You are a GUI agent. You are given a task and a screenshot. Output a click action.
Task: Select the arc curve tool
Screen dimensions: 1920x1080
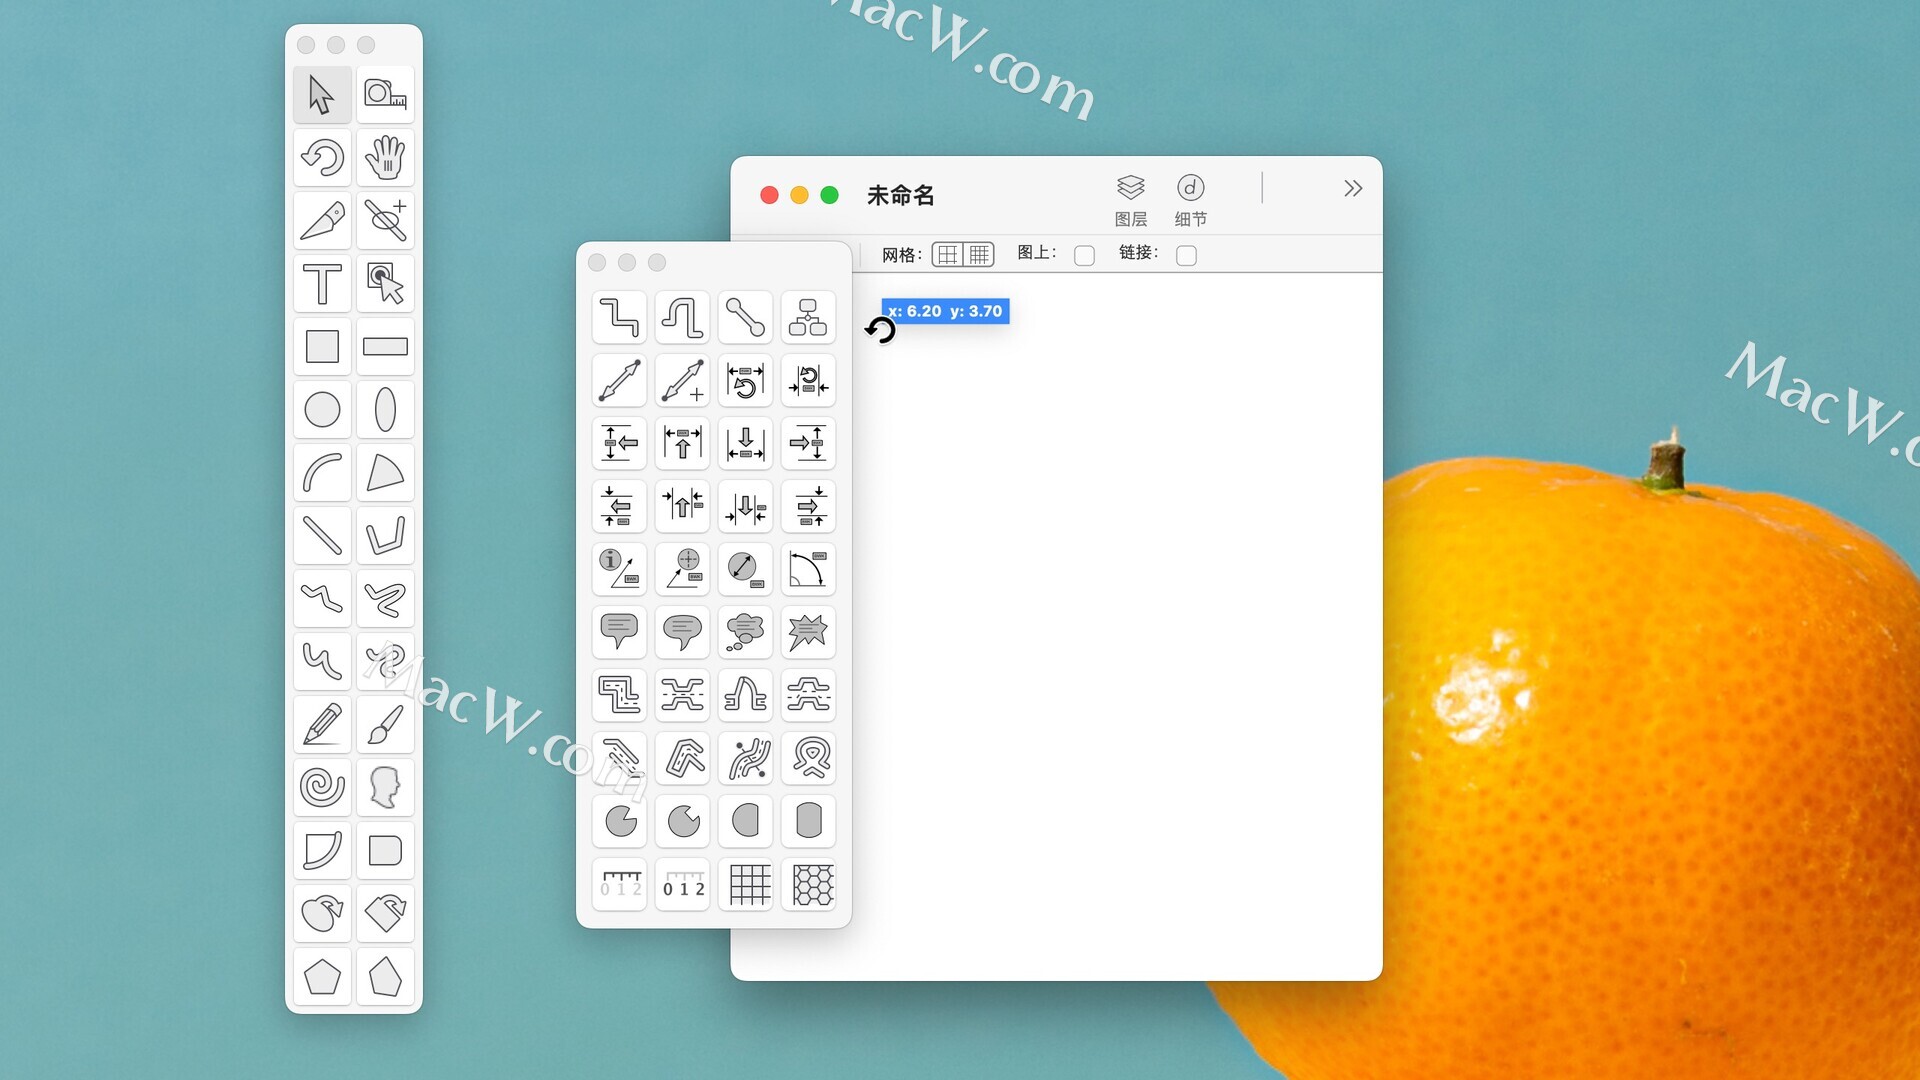pyautogui.click(x=322, y=473)
